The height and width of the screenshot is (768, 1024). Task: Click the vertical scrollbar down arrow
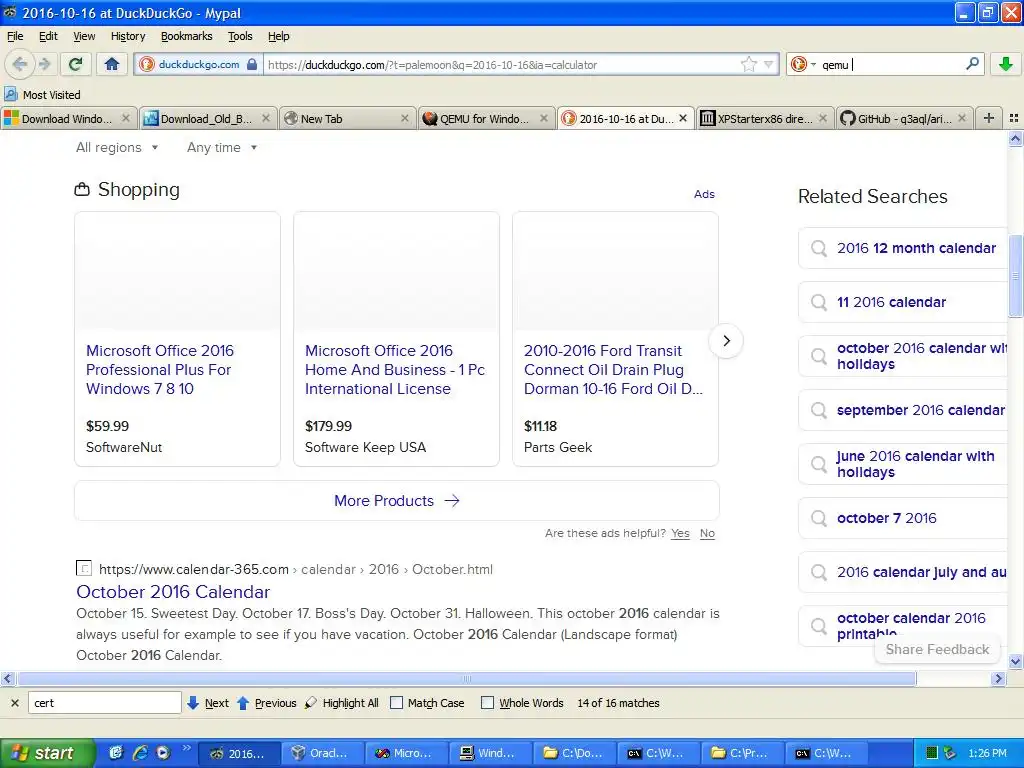(x=1016, y=661)
